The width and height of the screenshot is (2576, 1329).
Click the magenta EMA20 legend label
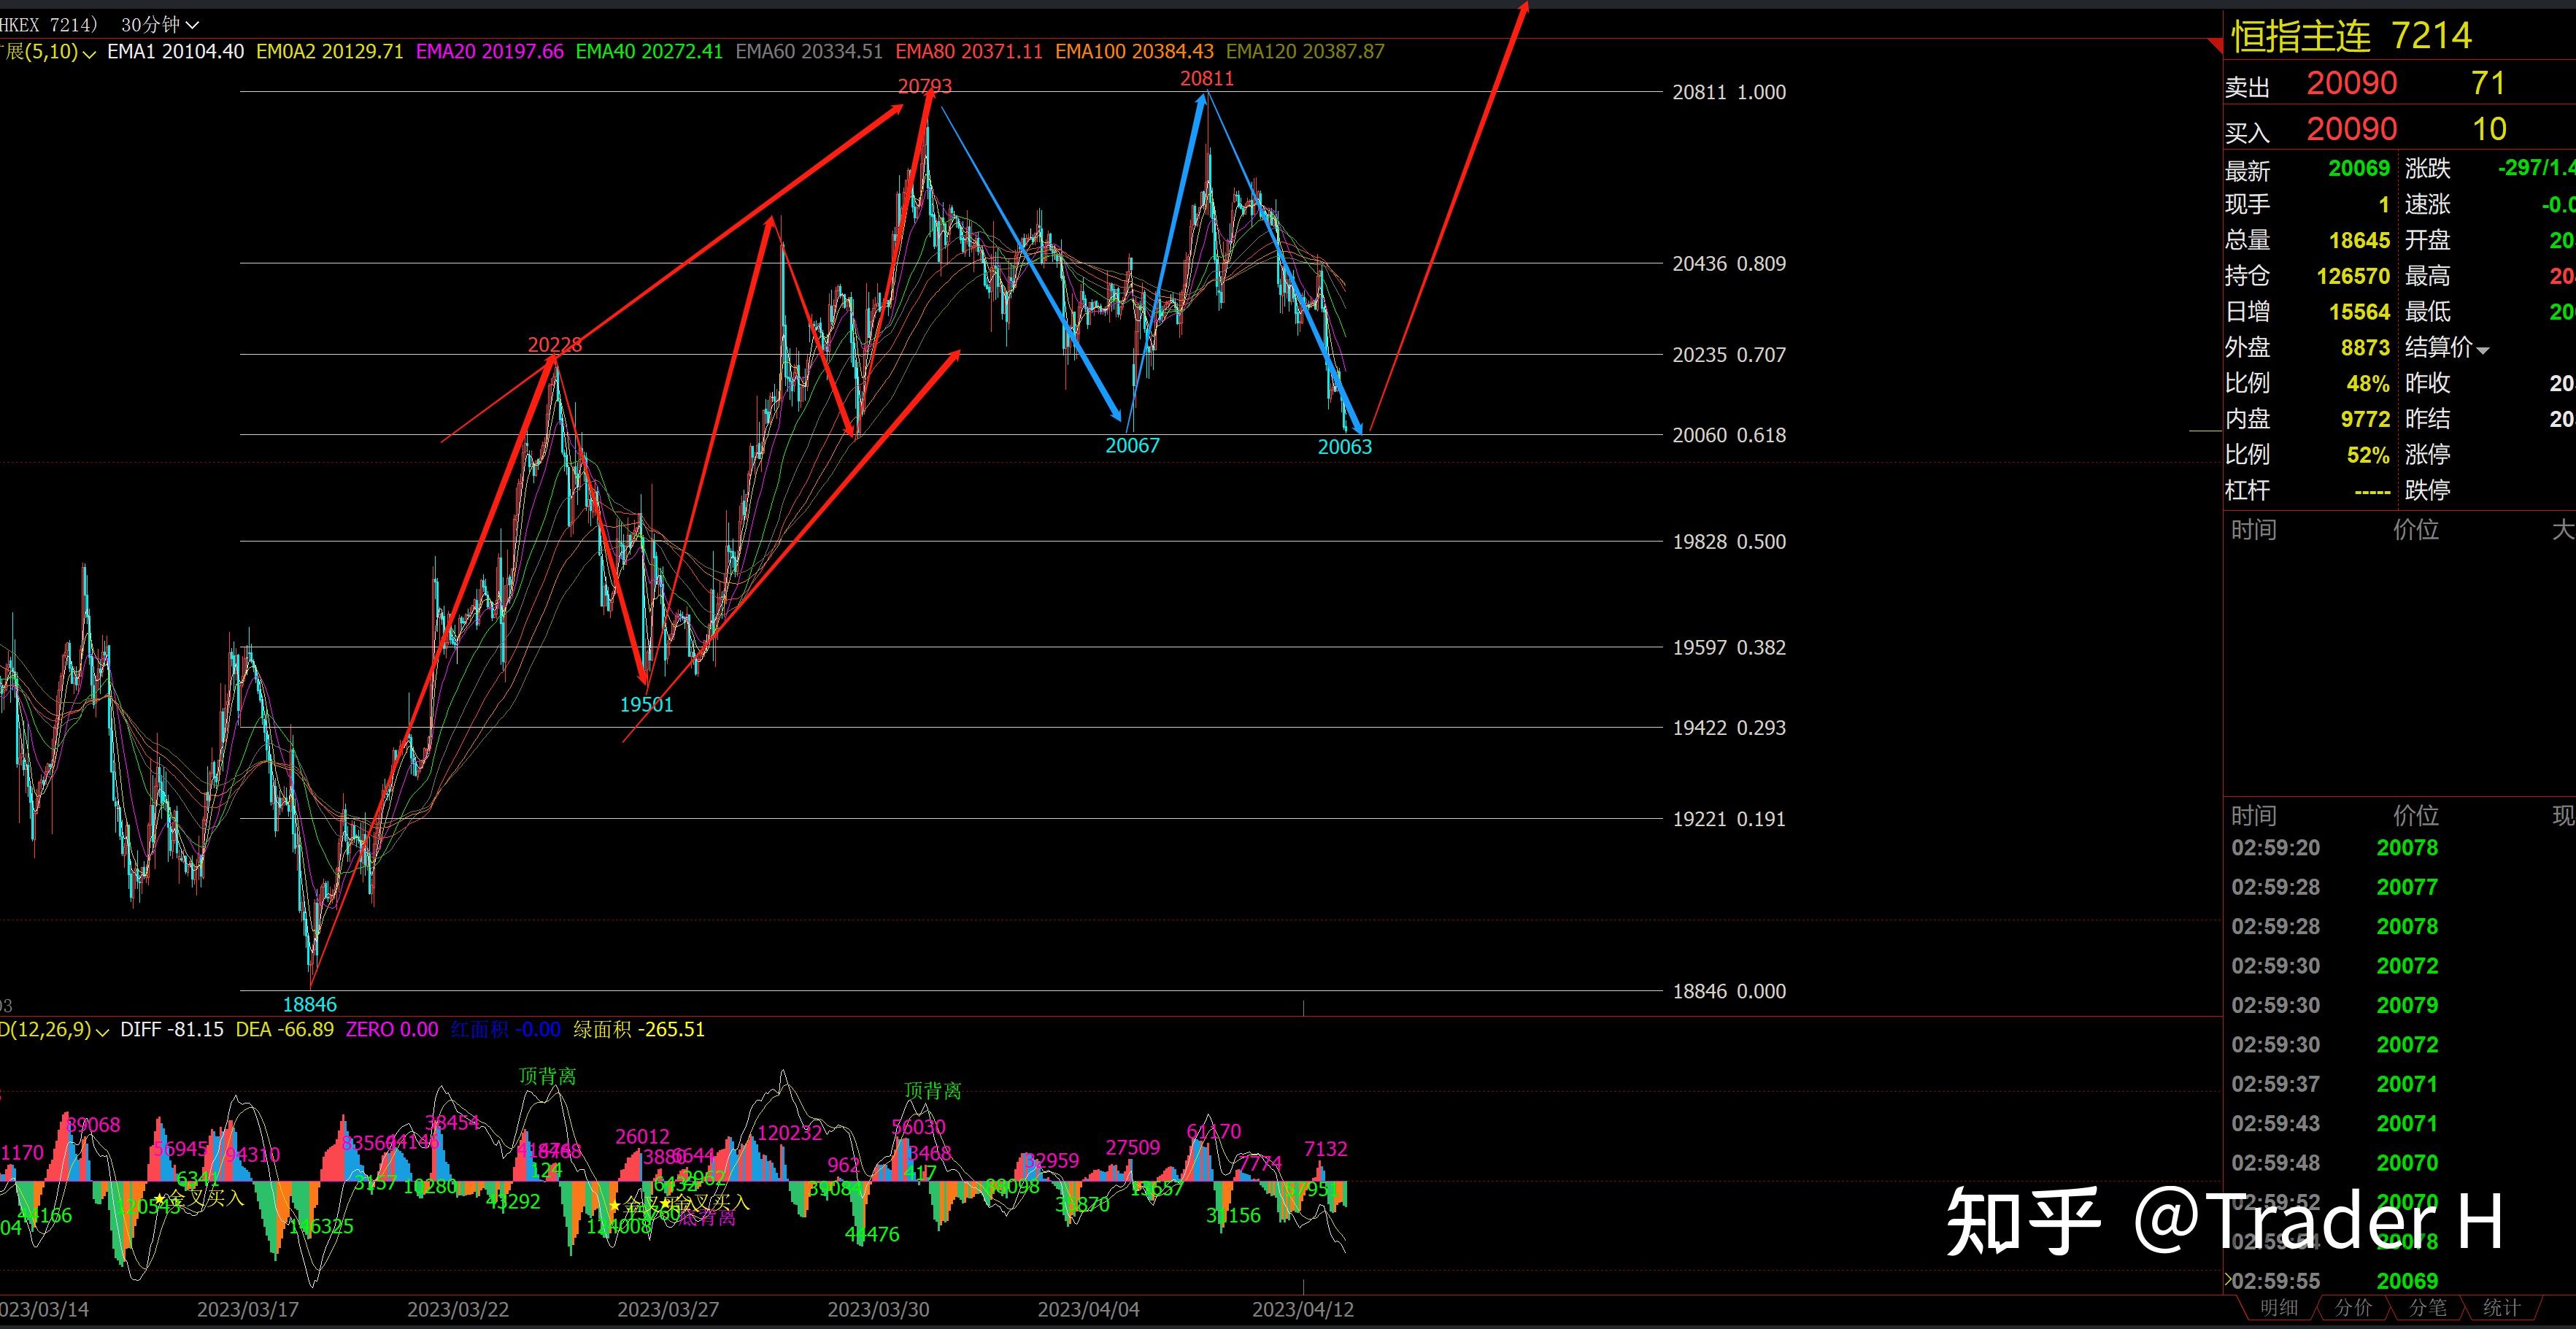click(x=489, y=51)
